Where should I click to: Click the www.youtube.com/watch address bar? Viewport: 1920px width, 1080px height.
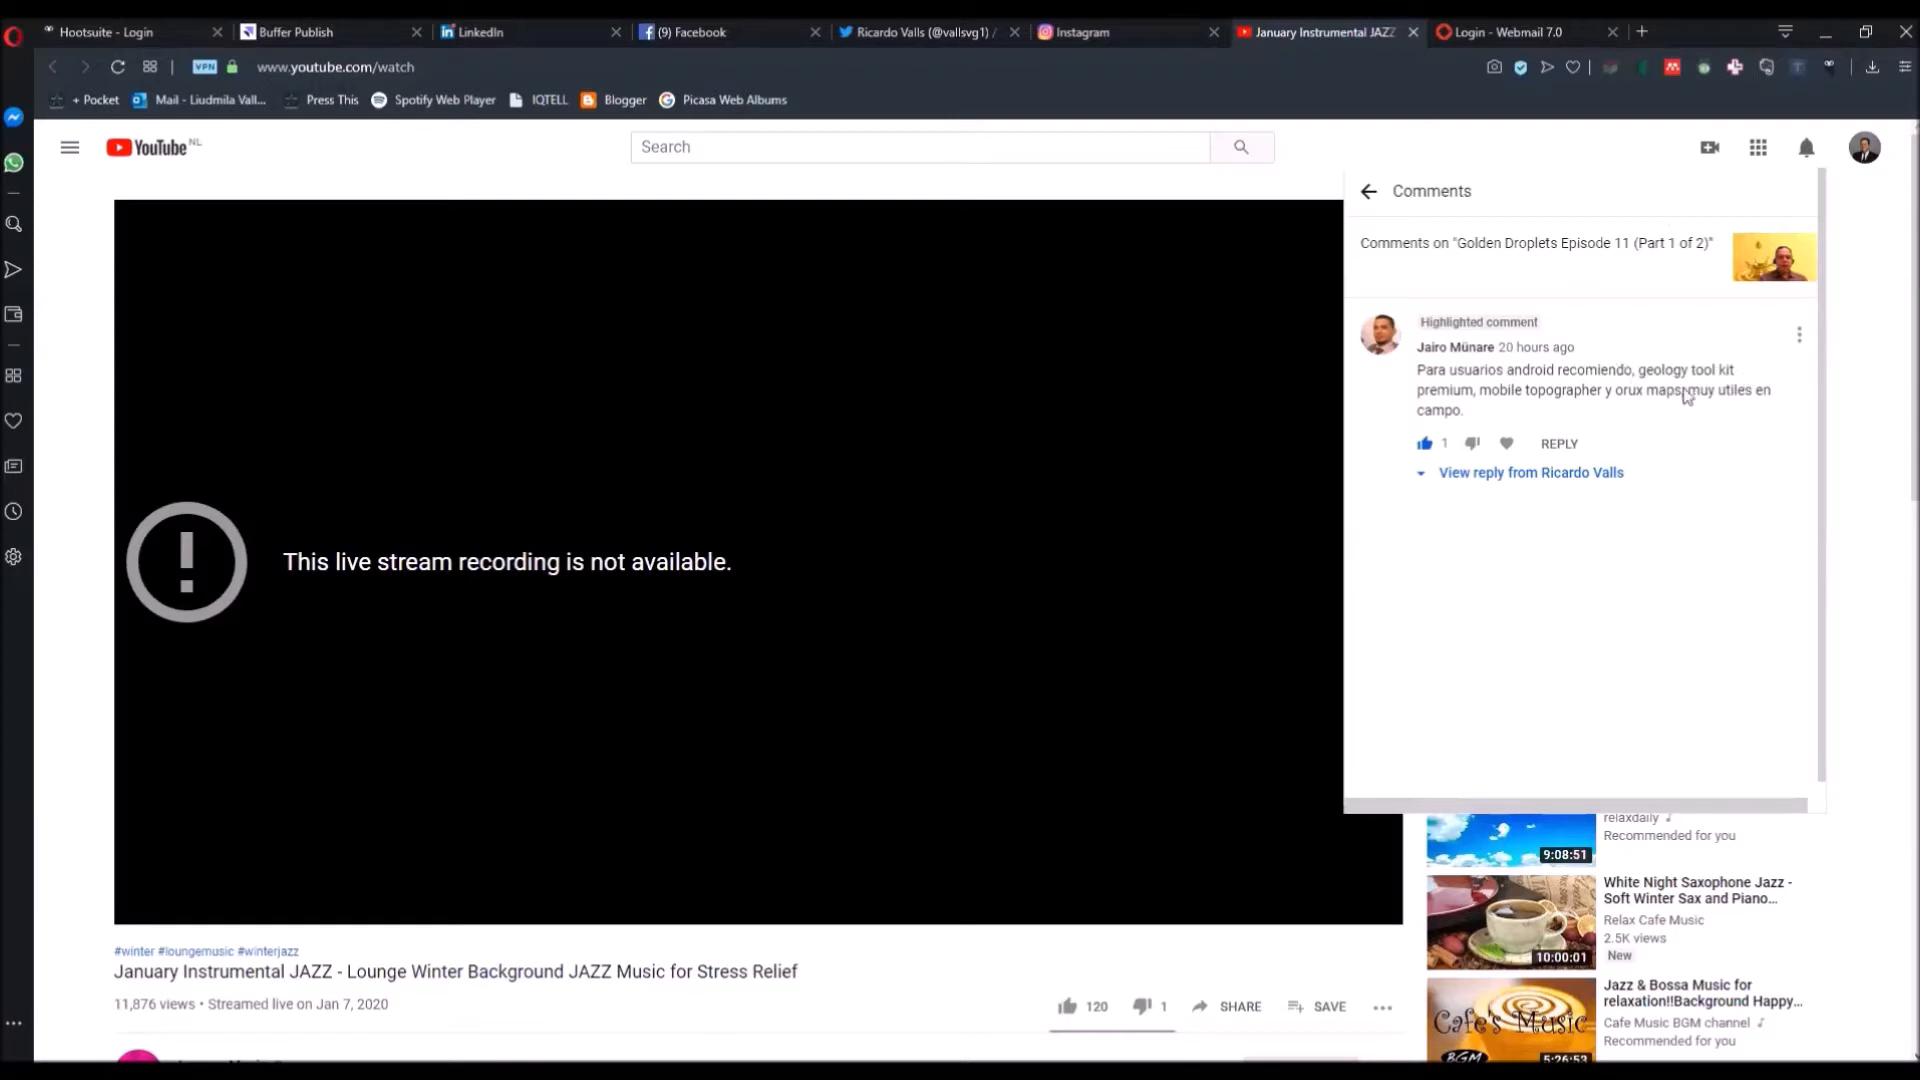[335, 67]
